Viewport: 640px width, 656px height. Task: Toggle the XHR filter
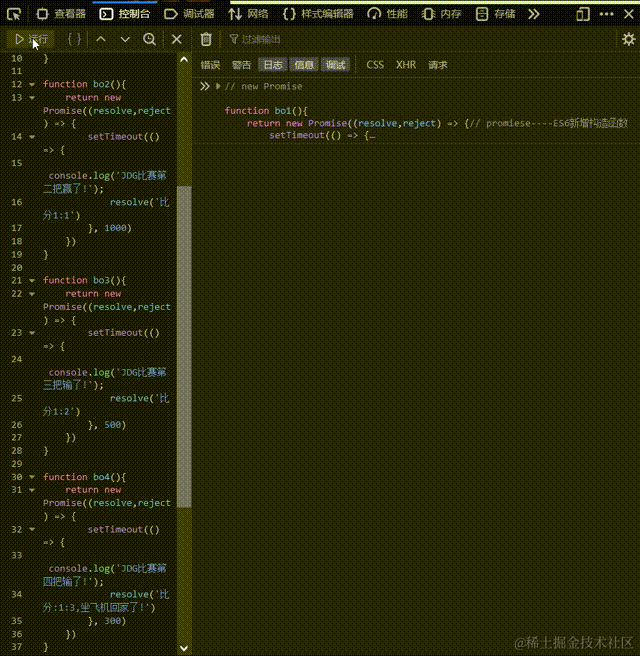click(406, 65)
